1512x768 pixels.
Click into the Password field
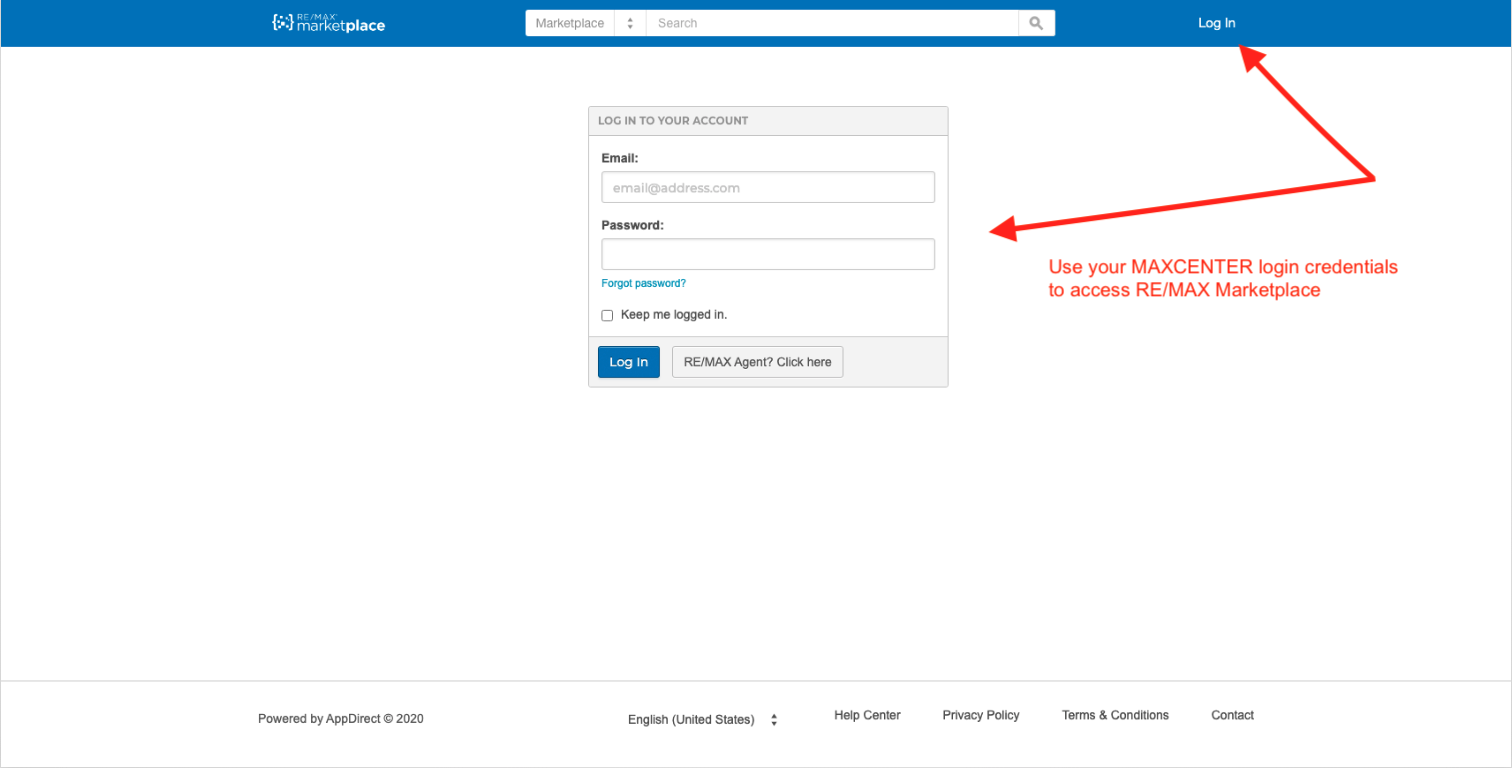point(768,254)
